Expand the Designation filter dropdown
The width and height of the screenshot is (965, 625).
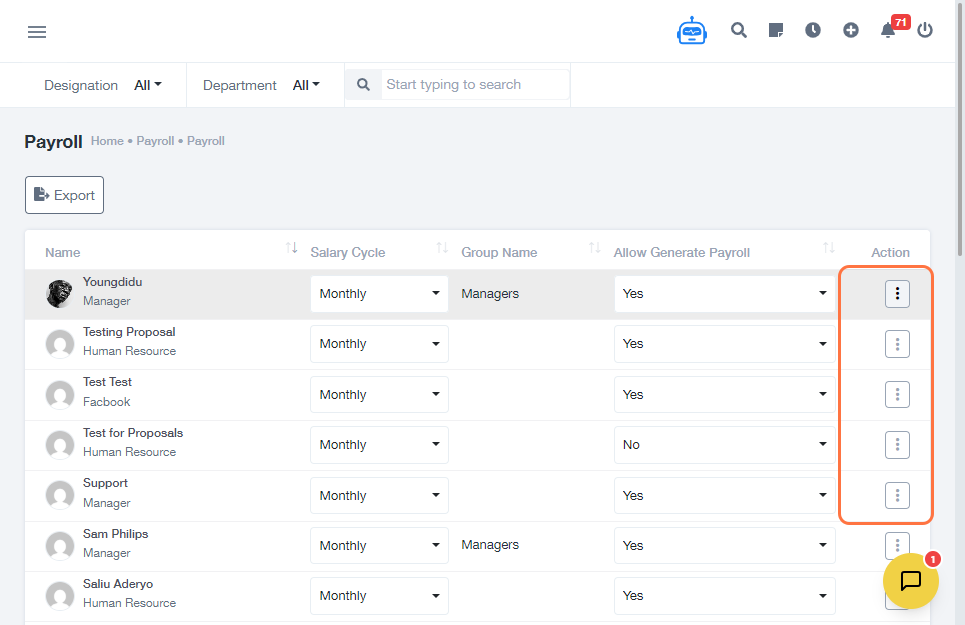pyautogui.click(x=148, y=85)
